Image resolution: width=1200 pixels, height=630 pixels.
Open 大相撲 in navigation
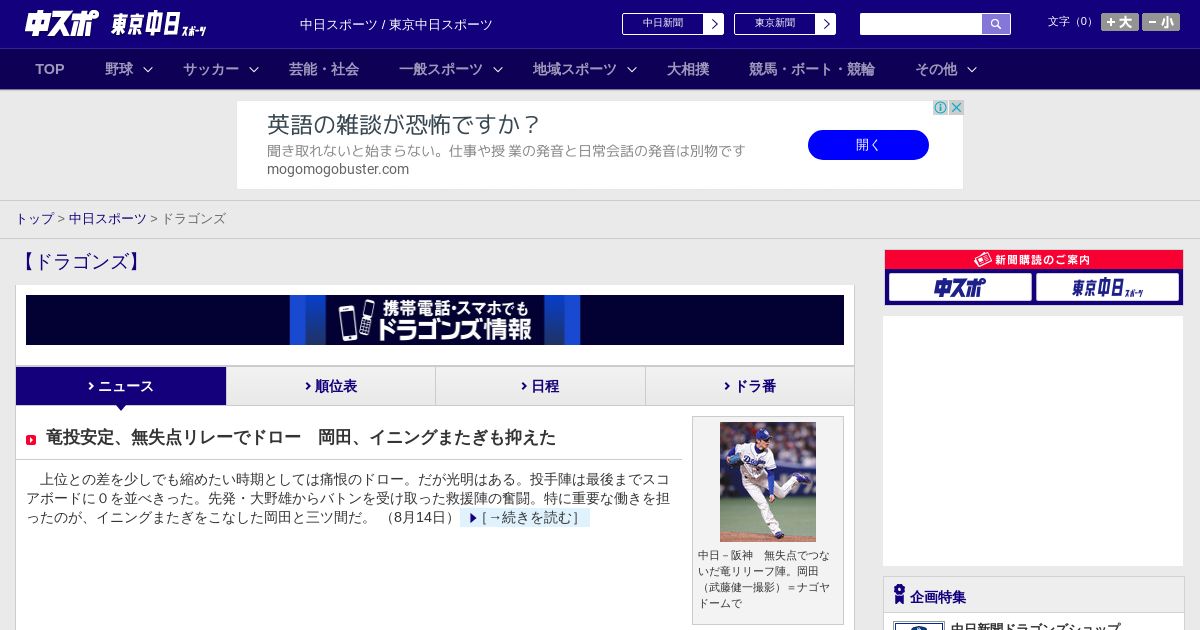688,69
